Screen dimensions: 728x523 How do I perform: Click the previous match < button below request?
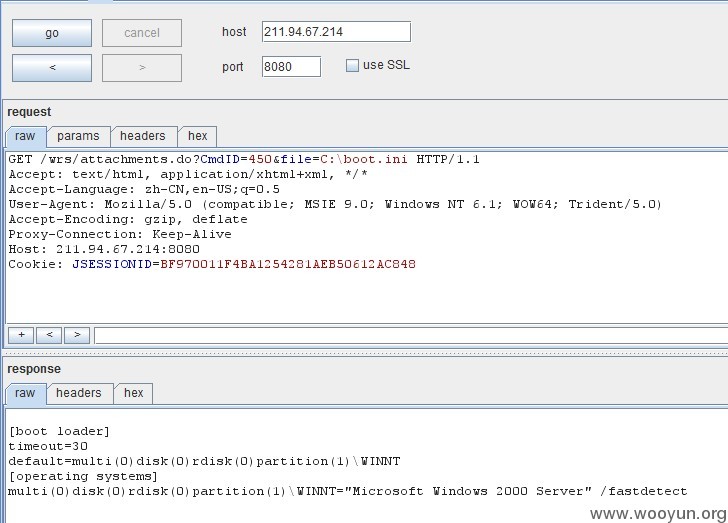click(x=49, y=335)
